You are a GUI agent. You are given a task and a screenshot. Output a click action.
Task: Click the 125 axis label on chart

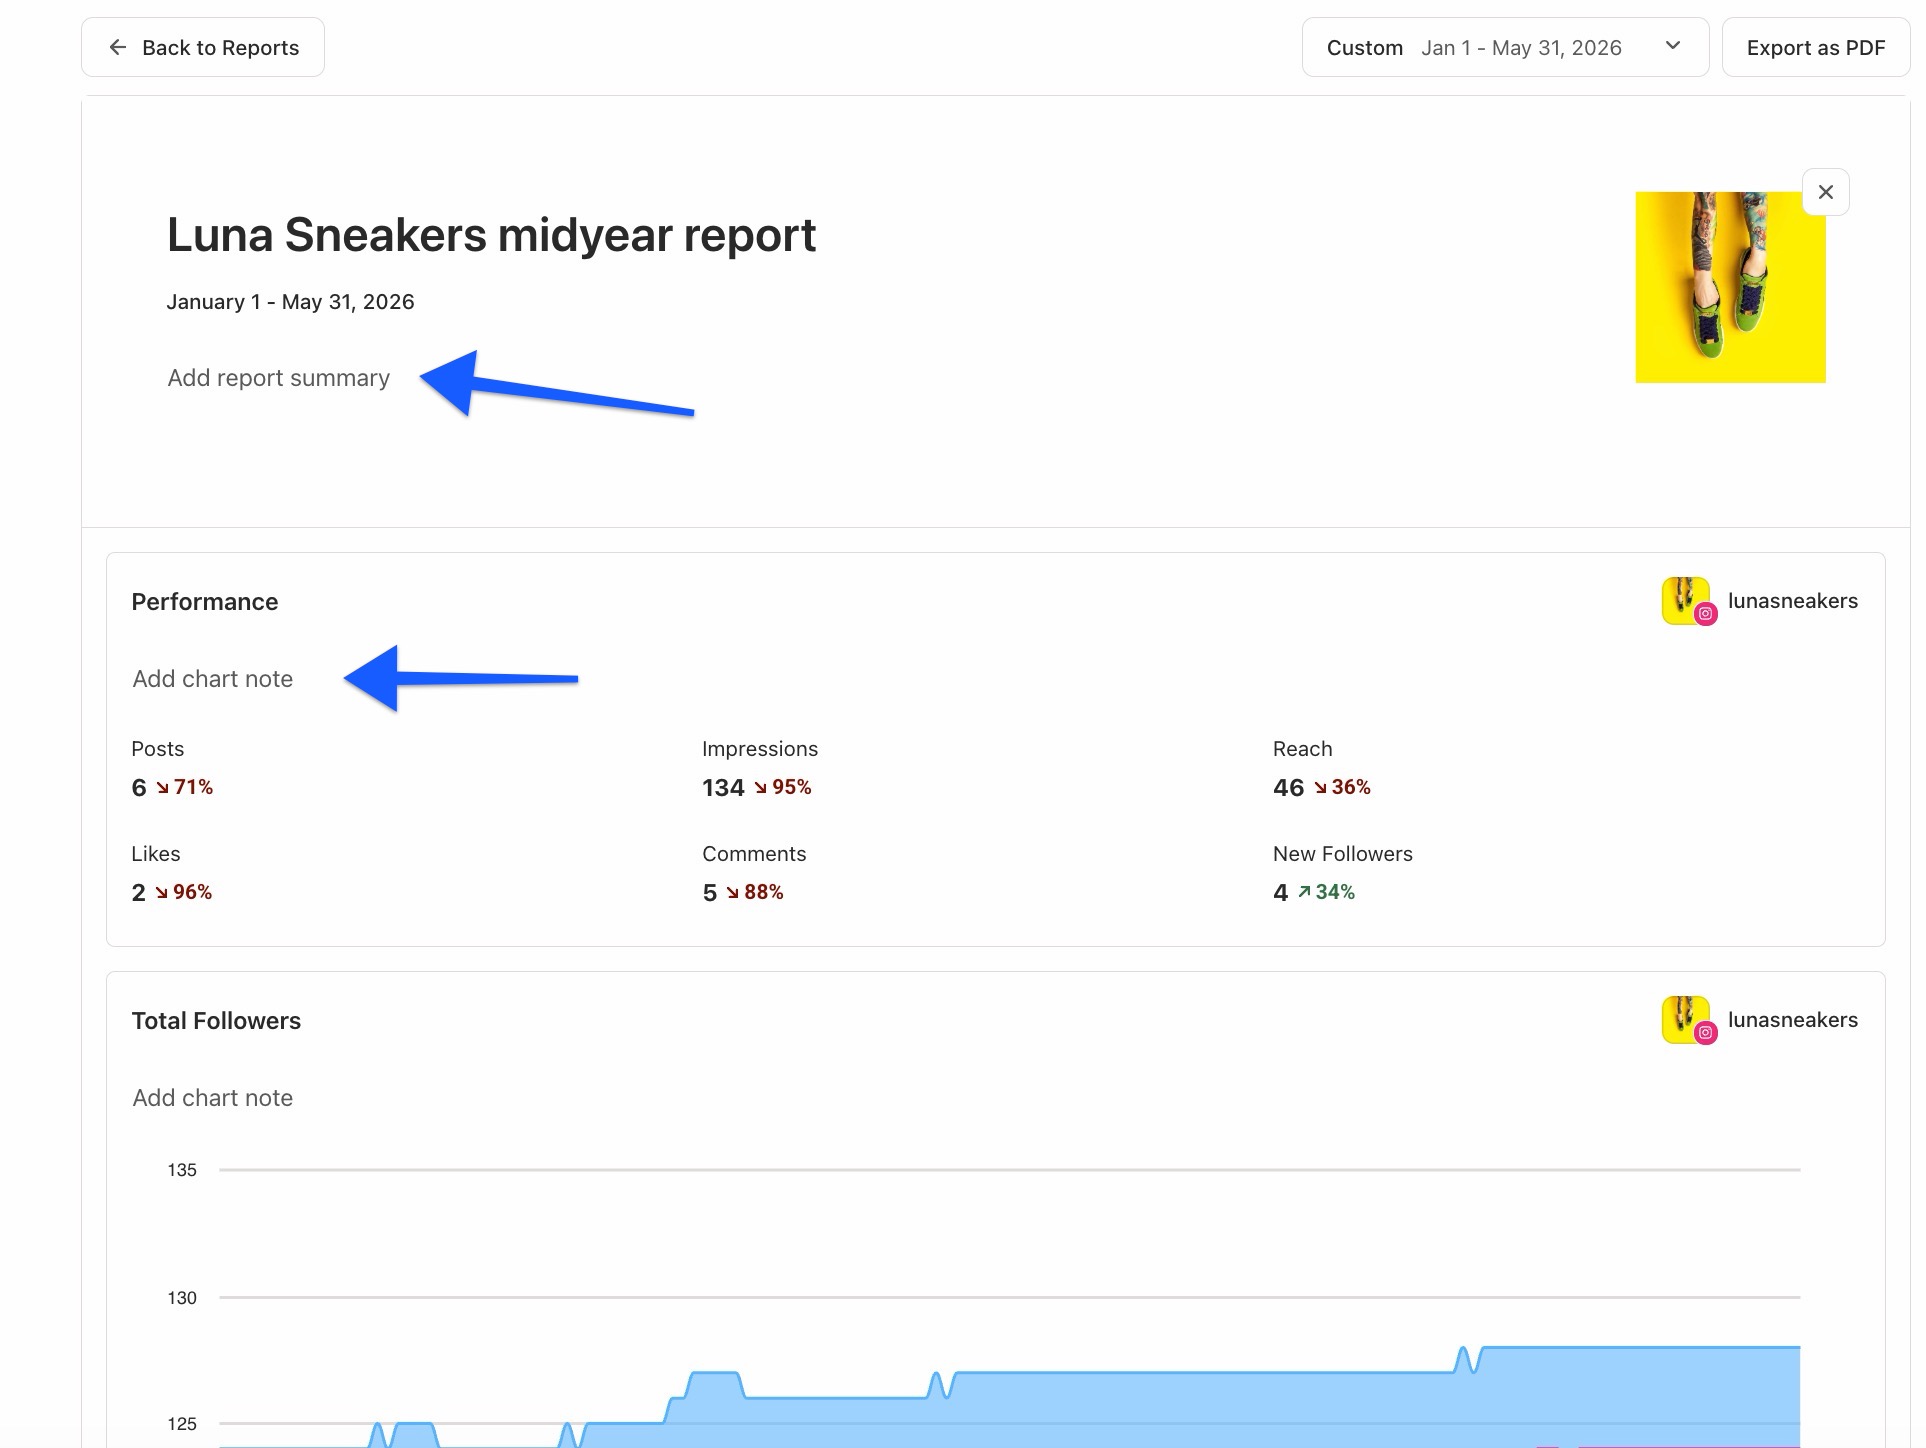(182, 1424)
